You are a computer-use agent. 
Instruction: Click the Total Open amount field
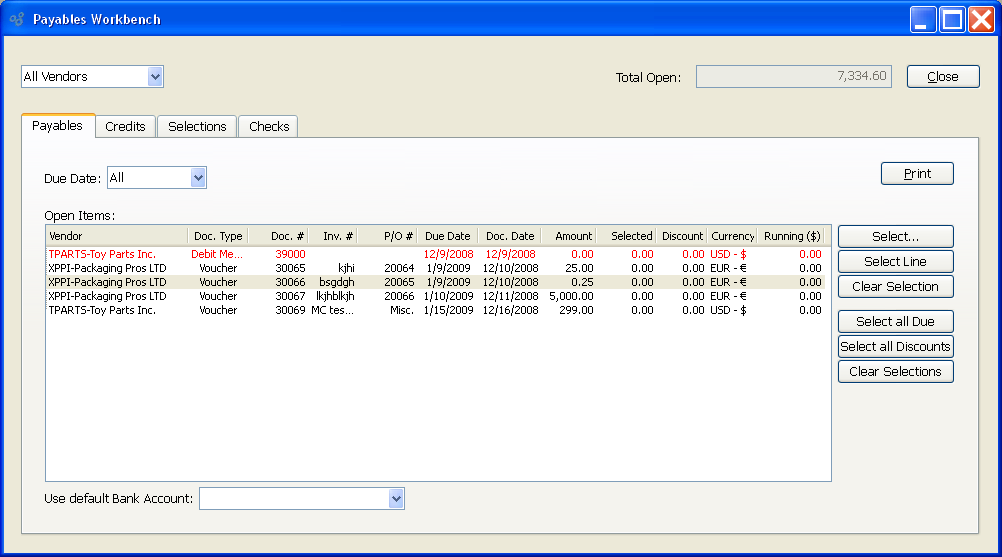click(x=793, y=77)
